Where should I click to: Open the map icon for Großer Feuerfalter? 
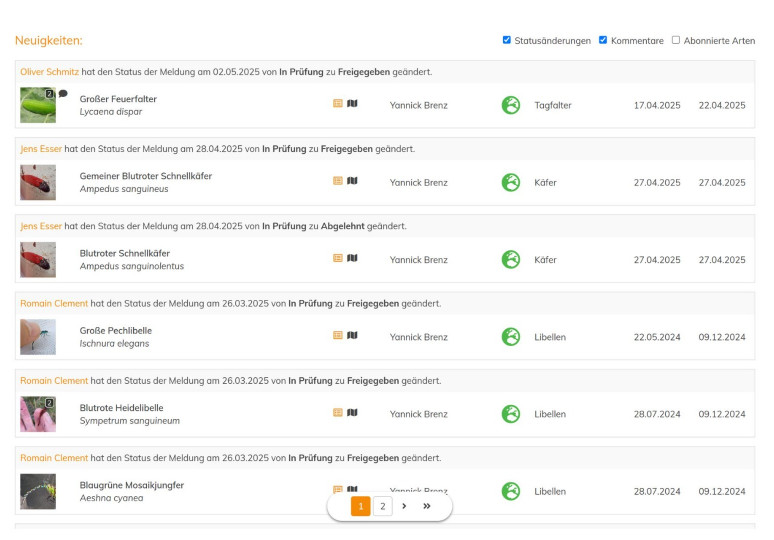tap(352, 103)
